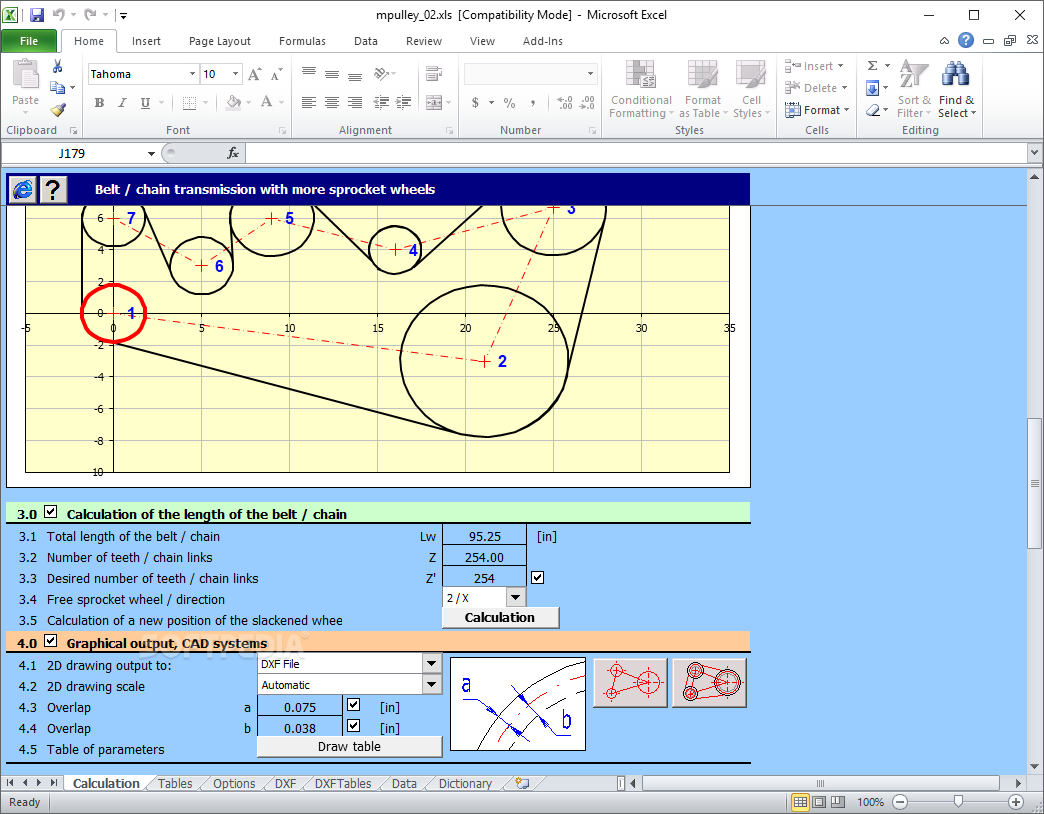
Task: Switch to Page Layout view button
Action: 819,802
